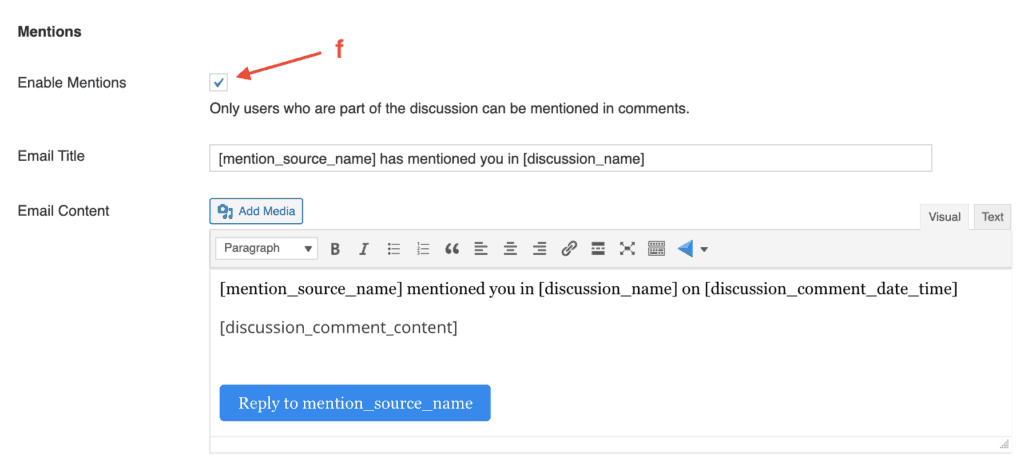Align text to the right

[x=540, y=249]
